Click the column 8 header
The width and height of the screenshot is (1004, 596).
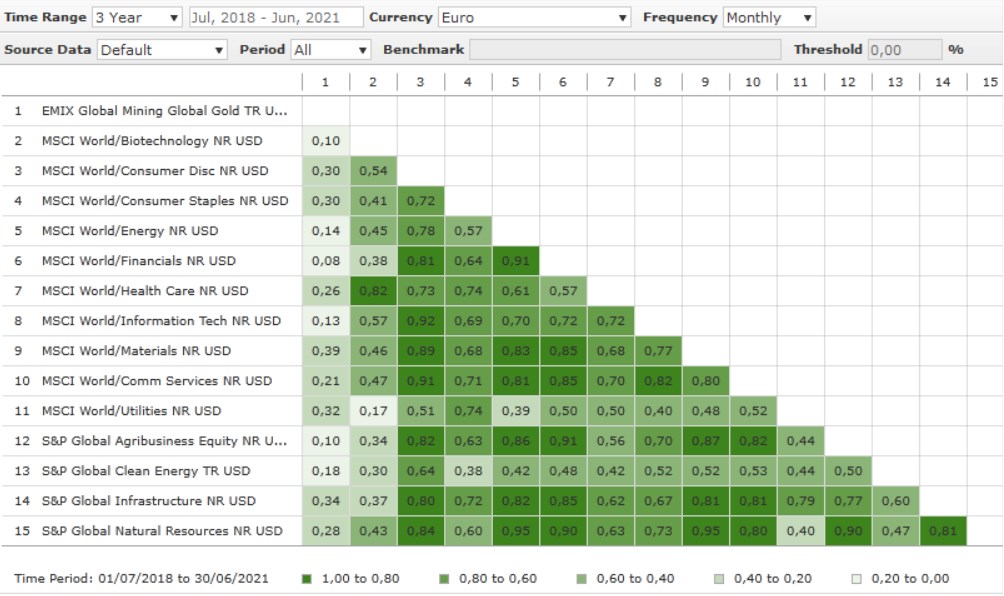tap(658, 82)
